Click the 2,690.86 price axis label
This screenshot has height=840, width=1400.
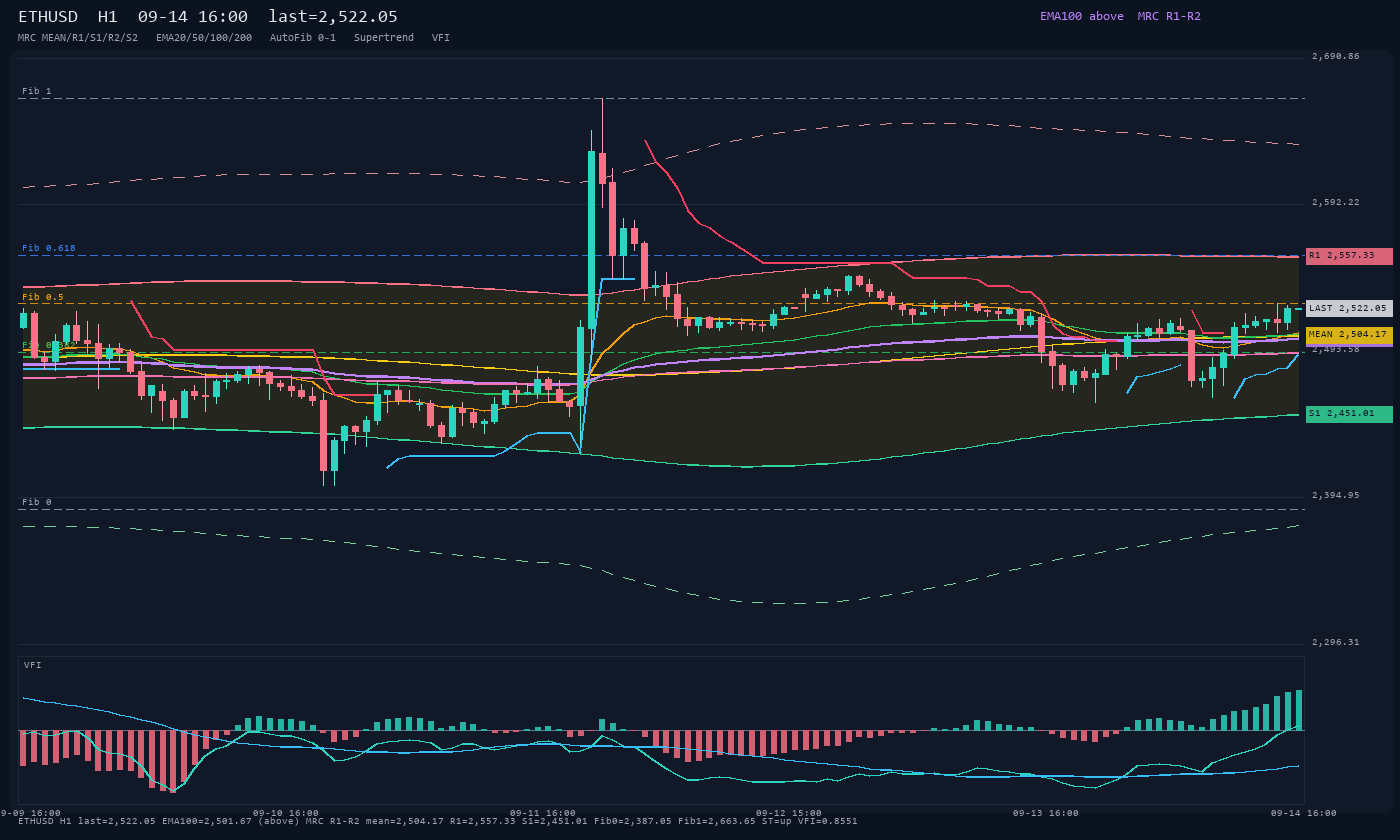[1336, 56]
